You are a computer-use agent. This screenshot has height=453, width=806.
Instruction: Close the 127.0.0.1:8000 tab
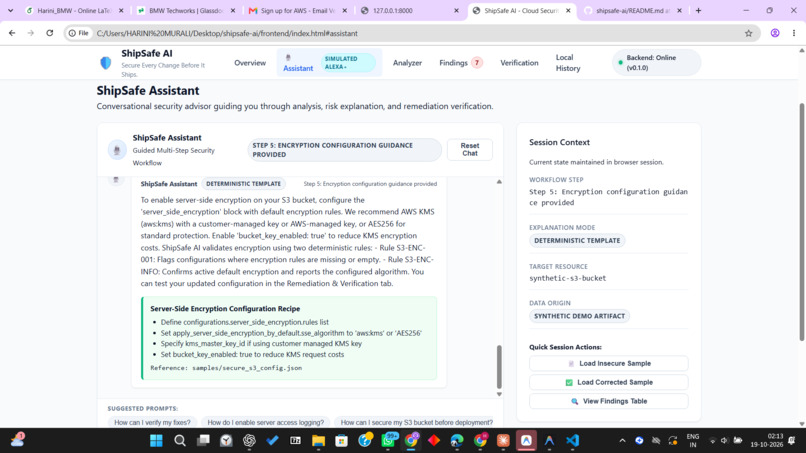click(x=456, y=10)
